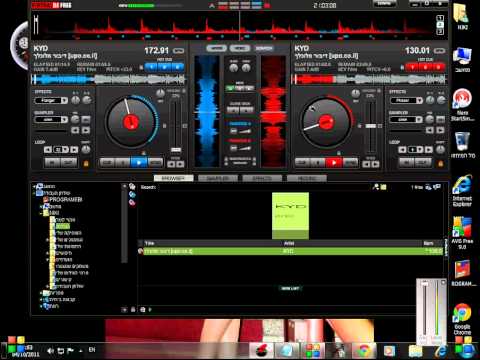Click the left deck blue turntable platter
Screen dimensions: 480x360
(131, 122)
